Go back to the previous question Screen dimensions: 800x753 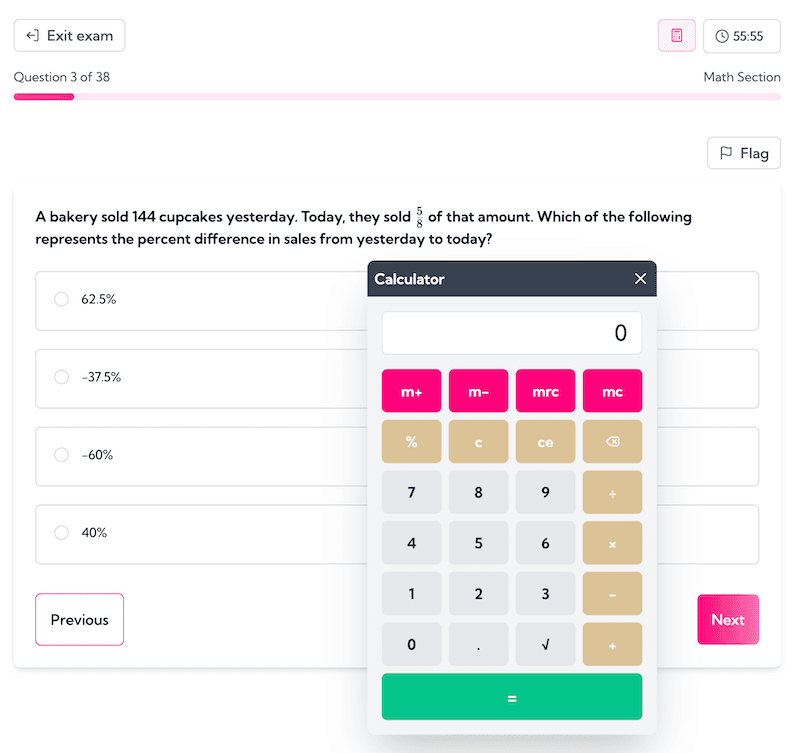pyautogui.click(x=79, y=619)
